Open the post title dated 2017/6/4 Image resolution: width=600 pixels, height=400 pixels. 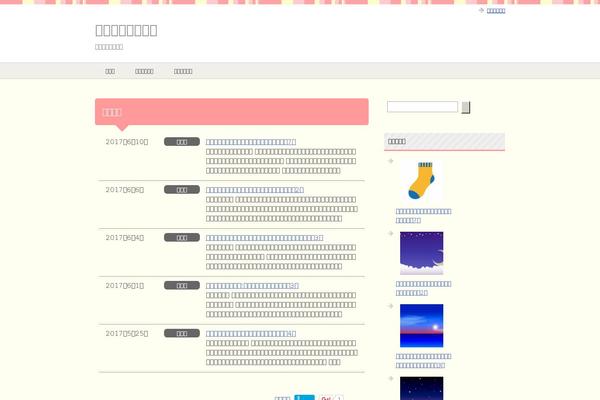pyautogui.click(x=264, y=238)
